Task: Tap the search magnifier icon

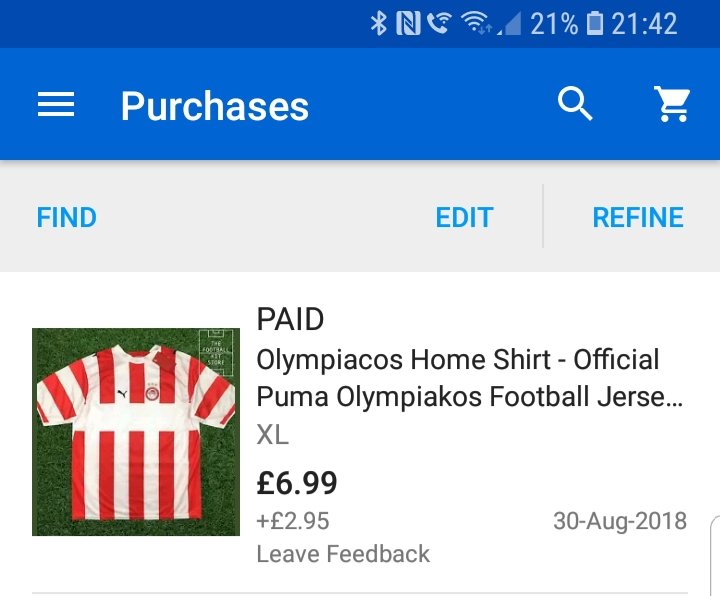Action: (575, 104)
